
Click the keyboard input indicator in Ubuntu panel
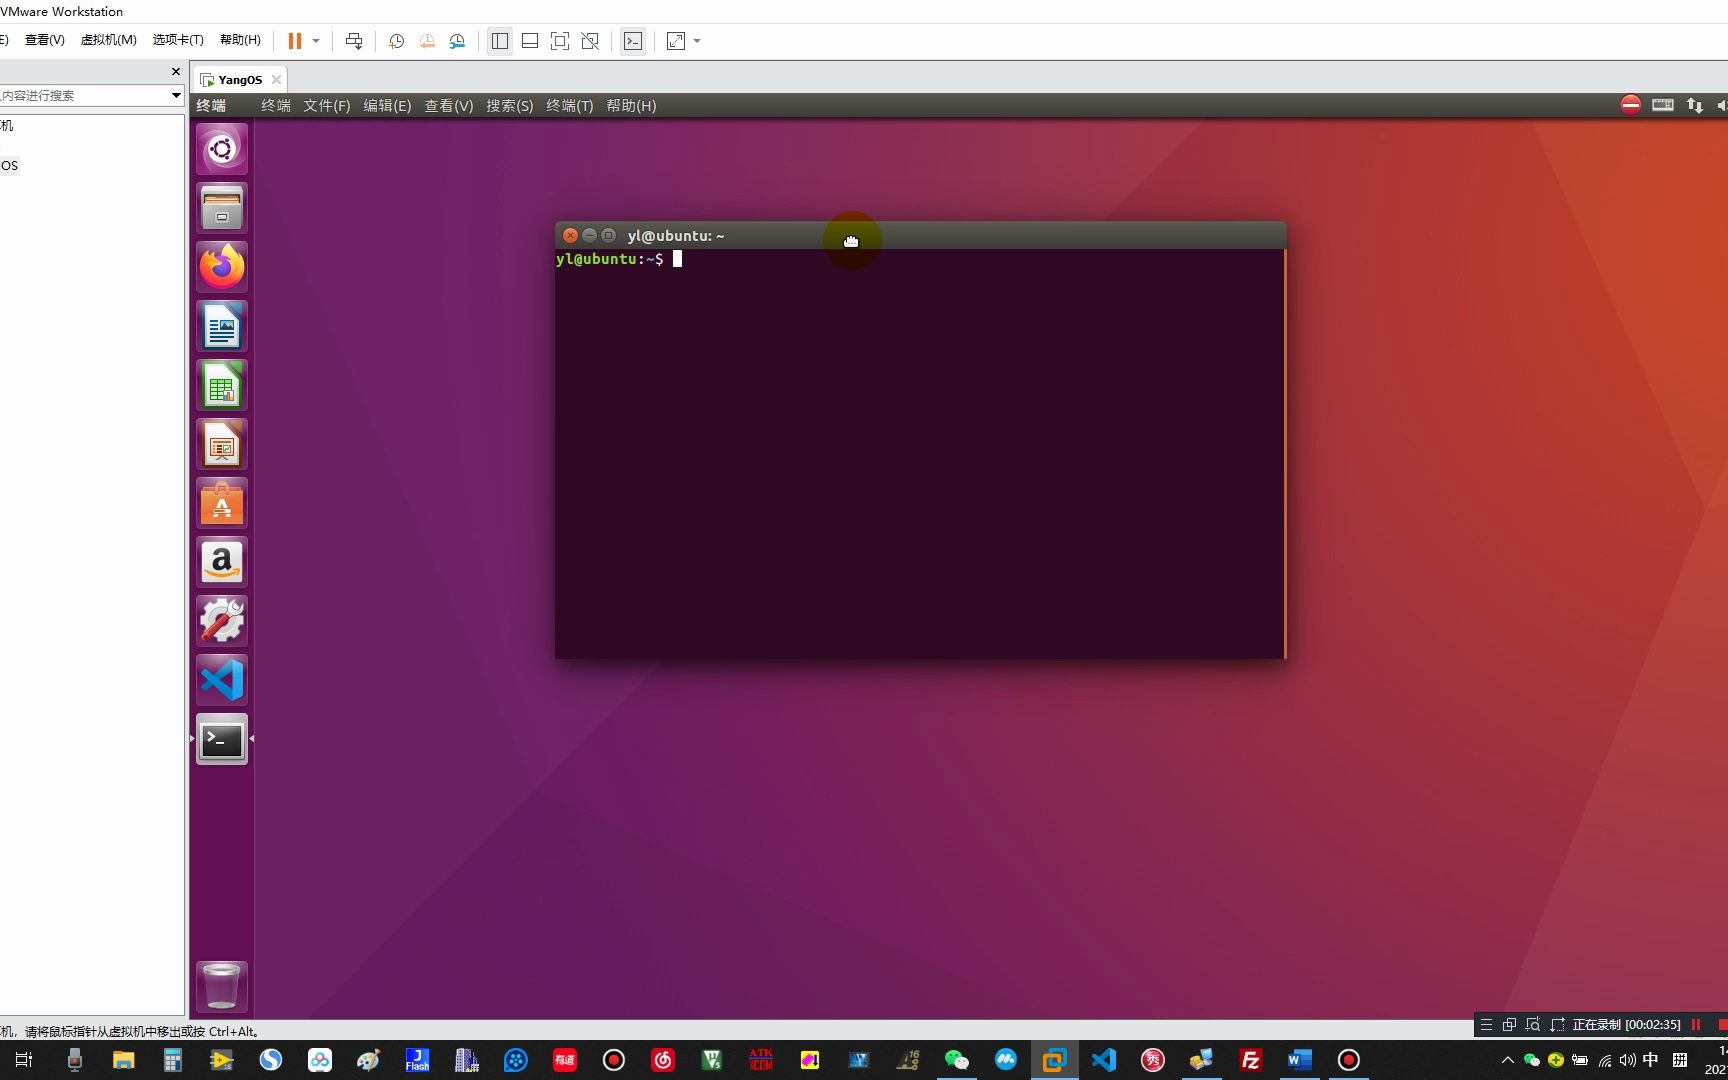coord(1663,105)
